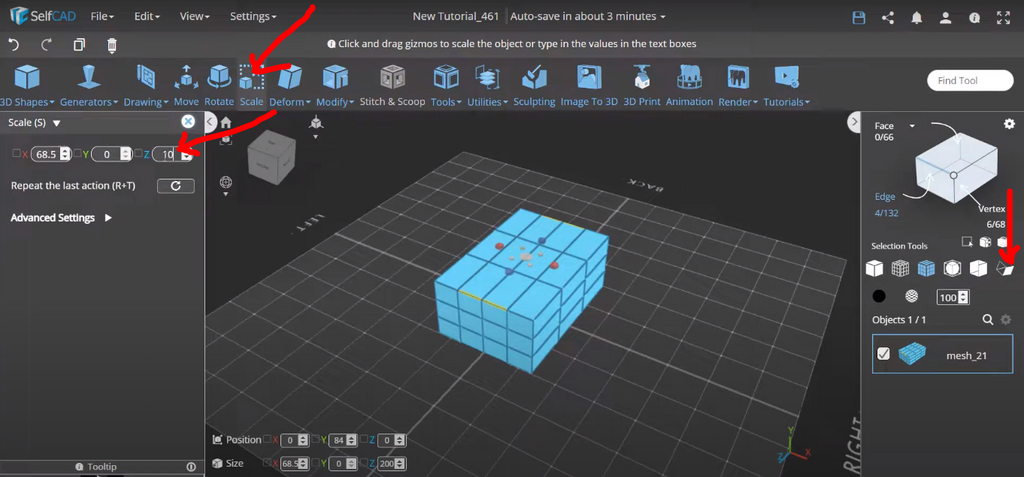Open the user account icon
1024x477 pixels.
pyautogui.click(x=946, y=18)
